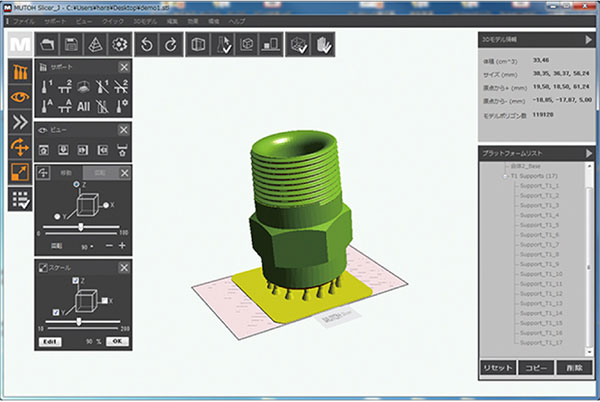Click the hand icon in top toolbar
Image resolution: width=600 pixels, height=402 pixels.
pyautogui.click(x=324, y=44)
